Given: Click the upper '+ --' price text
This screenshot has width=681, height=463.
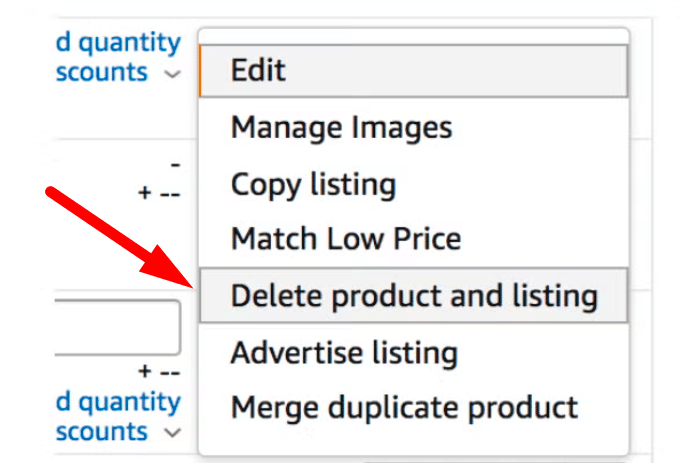Looking at the screenshot, I should (159, 192).
